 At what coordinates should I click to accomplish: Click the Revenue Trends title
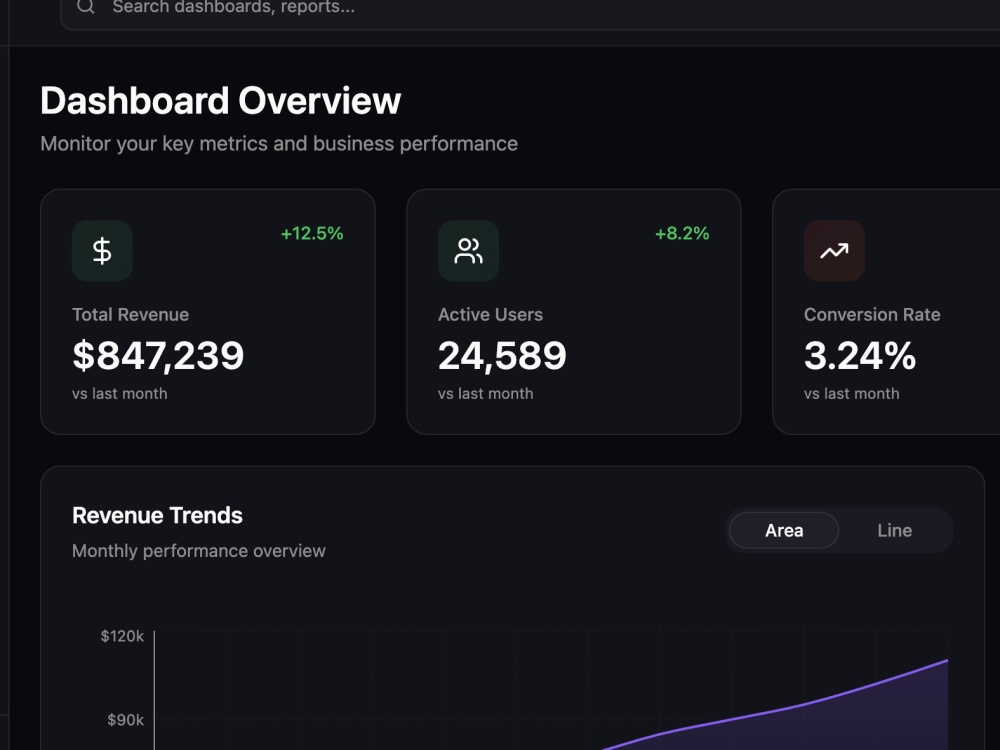pyautogui.click(x=157, y=515)
